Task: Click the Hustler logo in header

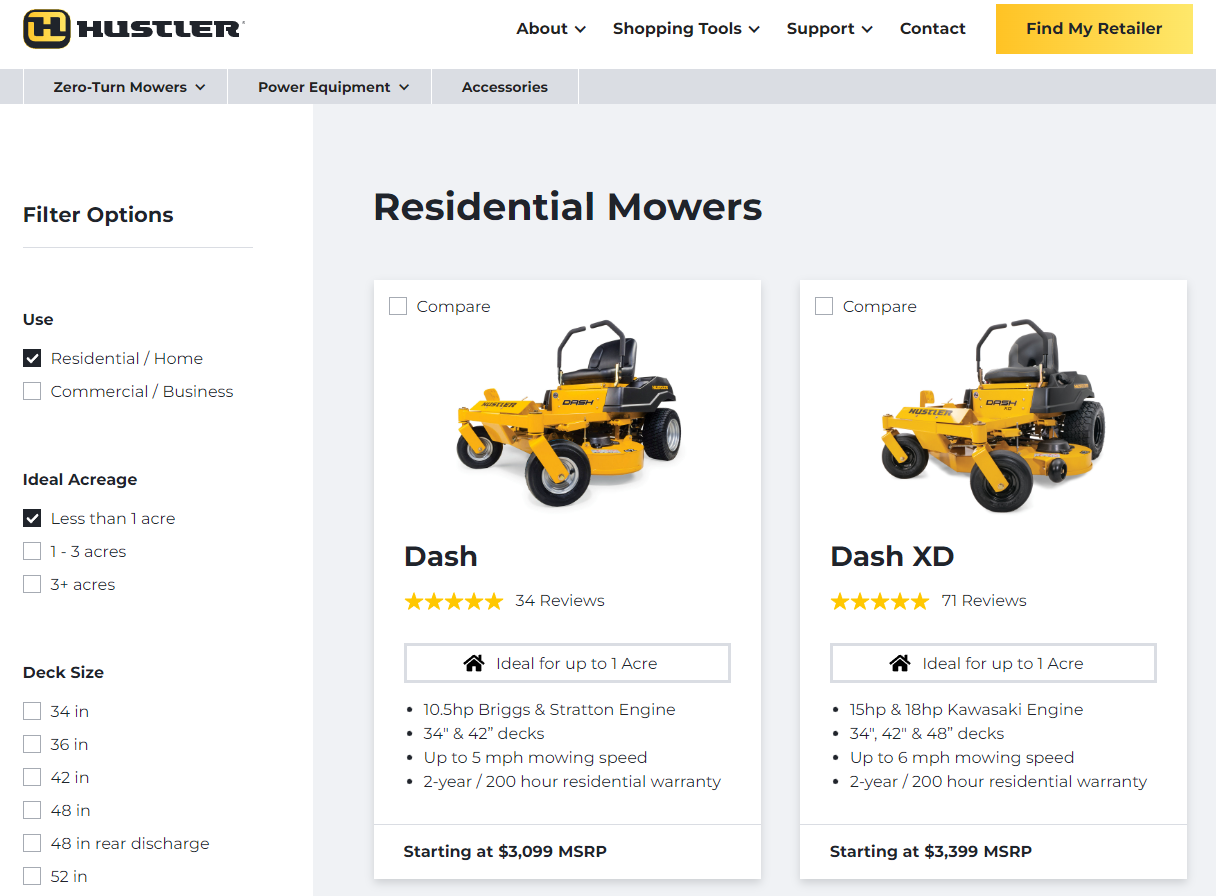Action: click(x=133, y=29)
